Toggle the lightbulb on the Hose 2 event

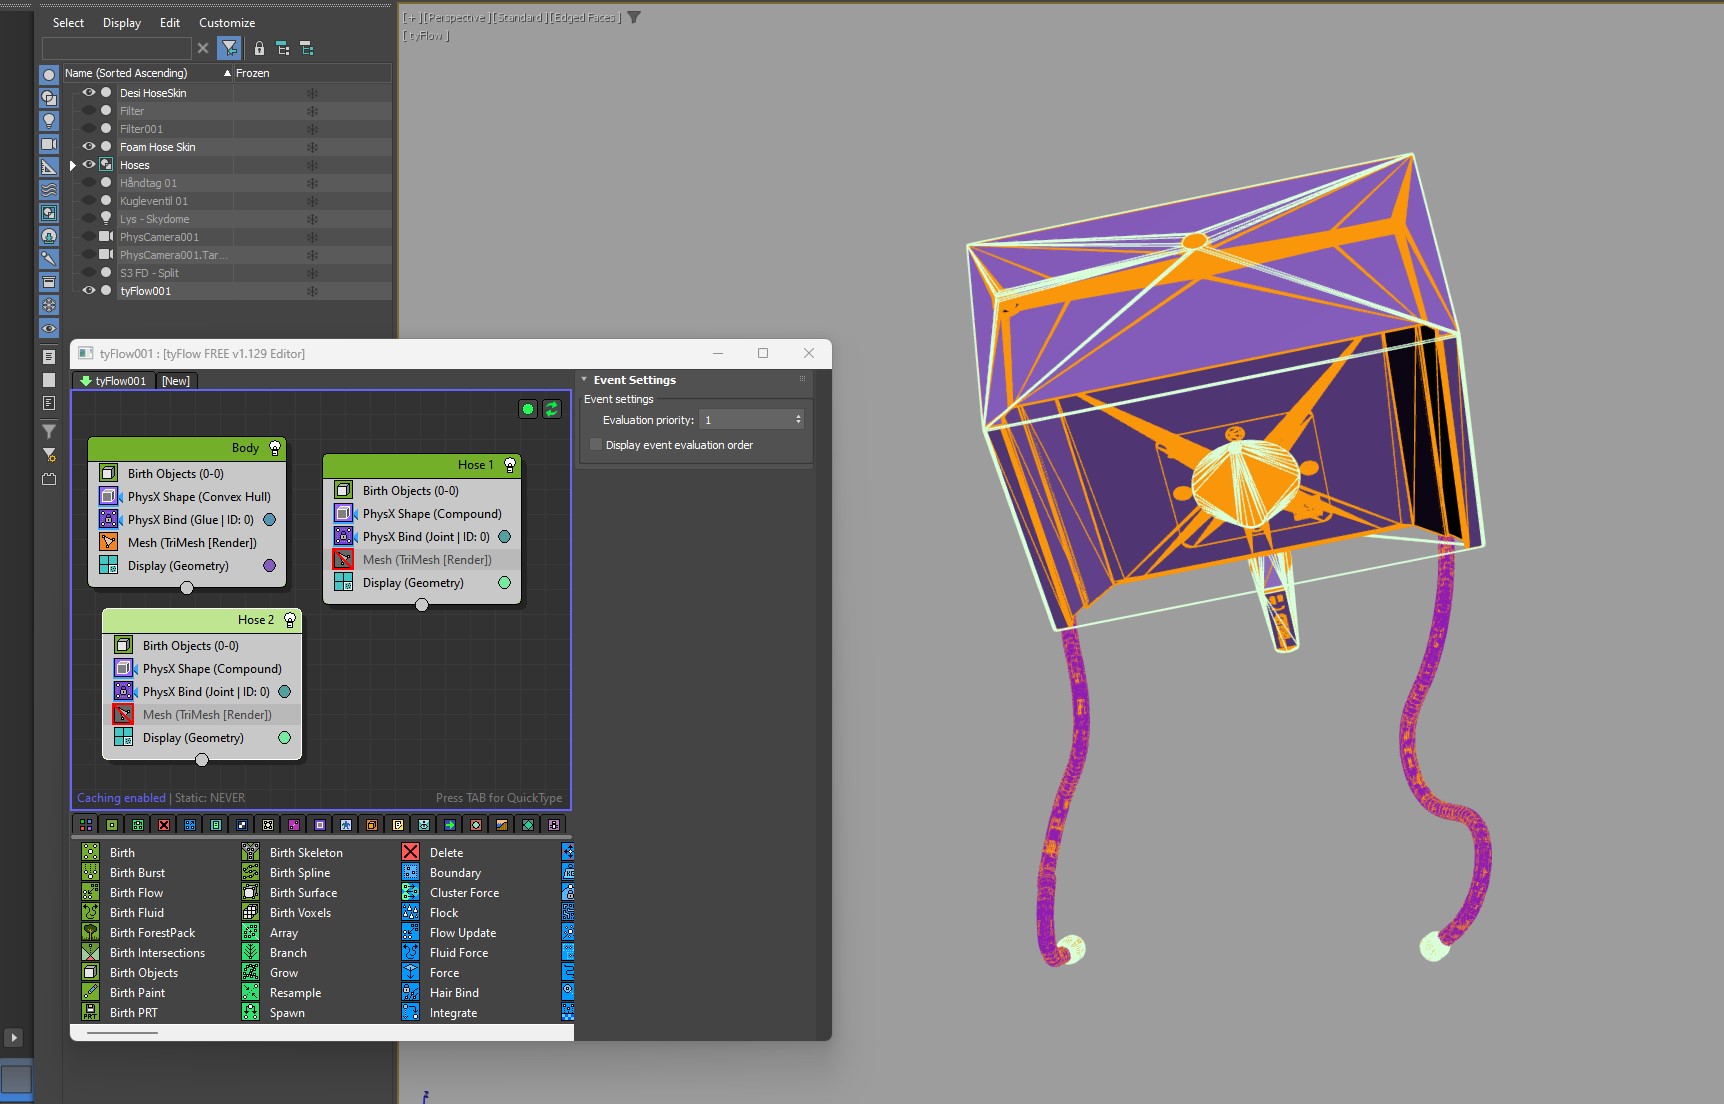pyautogui.click(x=290, y=620)
